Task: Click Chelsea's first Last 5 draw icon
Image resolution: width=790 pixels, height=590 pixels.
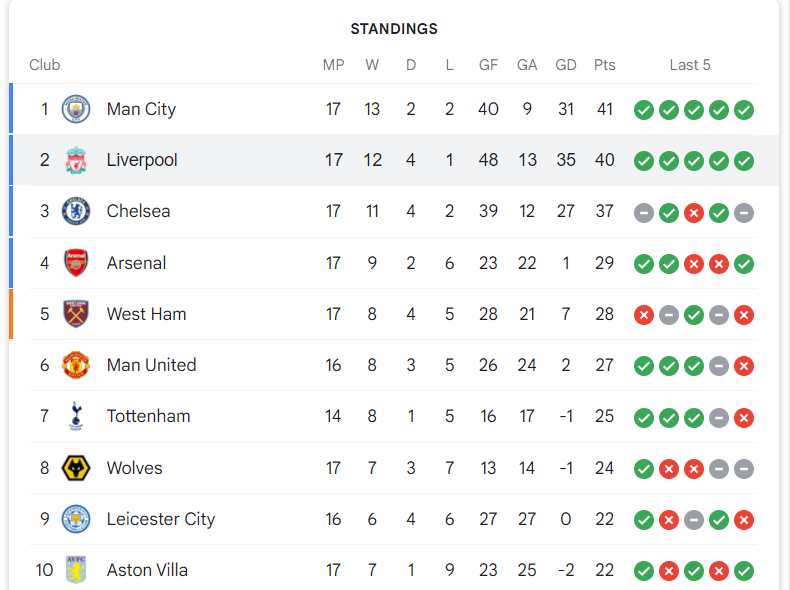Action: pyautogui.click(x=644, y=212)
